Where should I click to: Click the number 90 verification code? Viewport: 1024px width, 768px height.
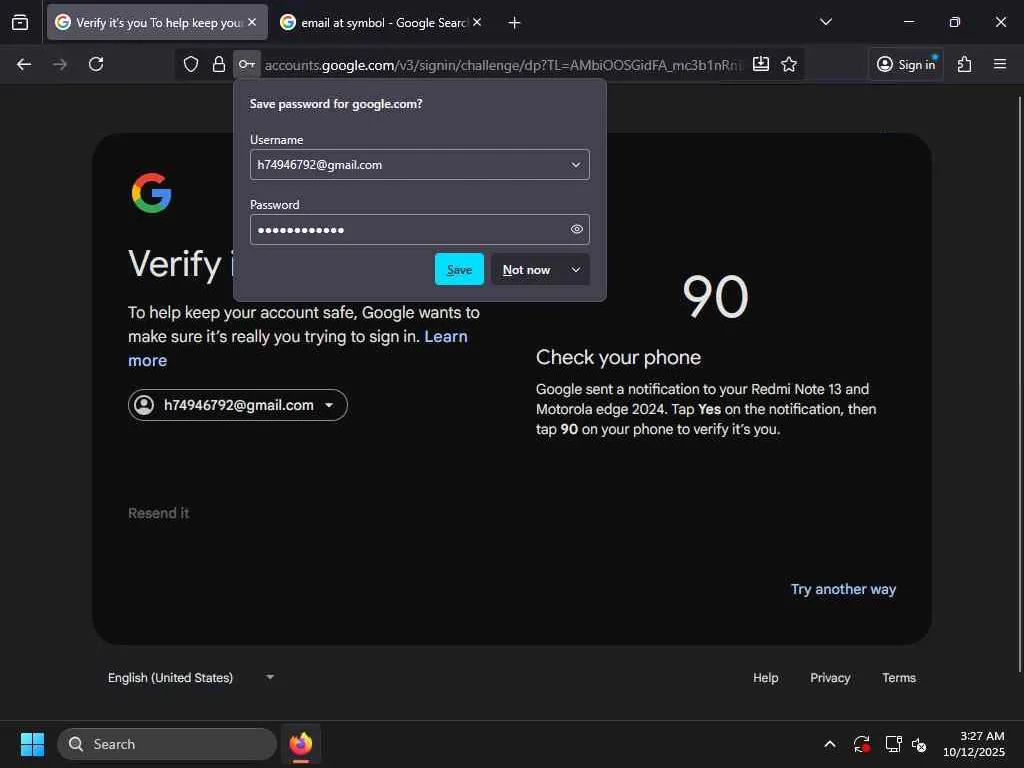(x=715, y=296)
